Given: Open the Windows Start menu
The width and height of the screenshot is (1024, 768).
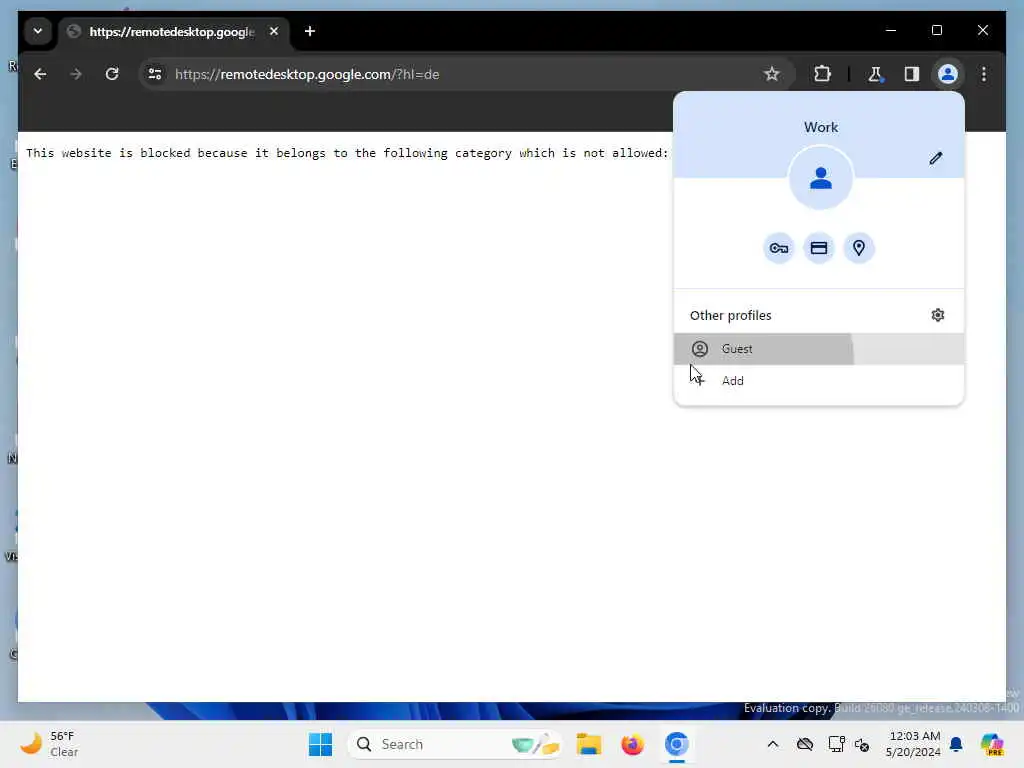Looking at the screenshot, I should (320, 744).
